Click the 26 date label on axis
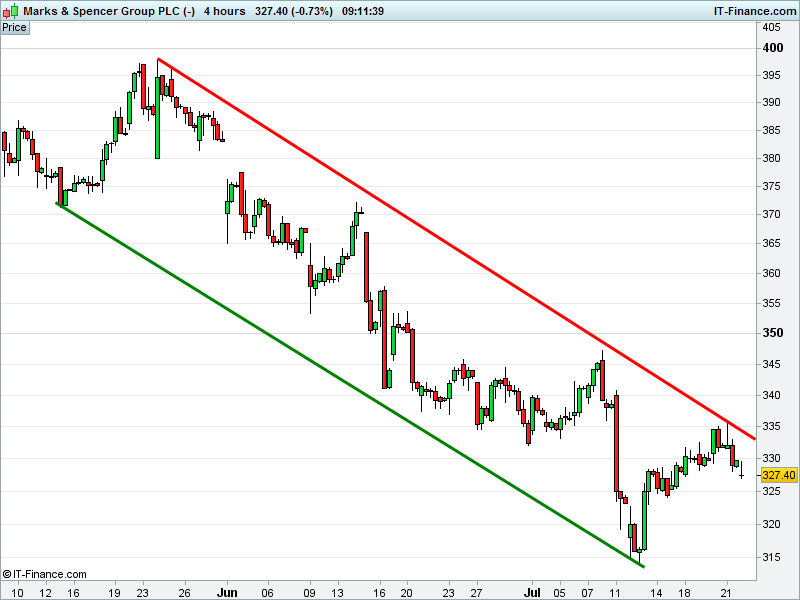 coord(184,593)
